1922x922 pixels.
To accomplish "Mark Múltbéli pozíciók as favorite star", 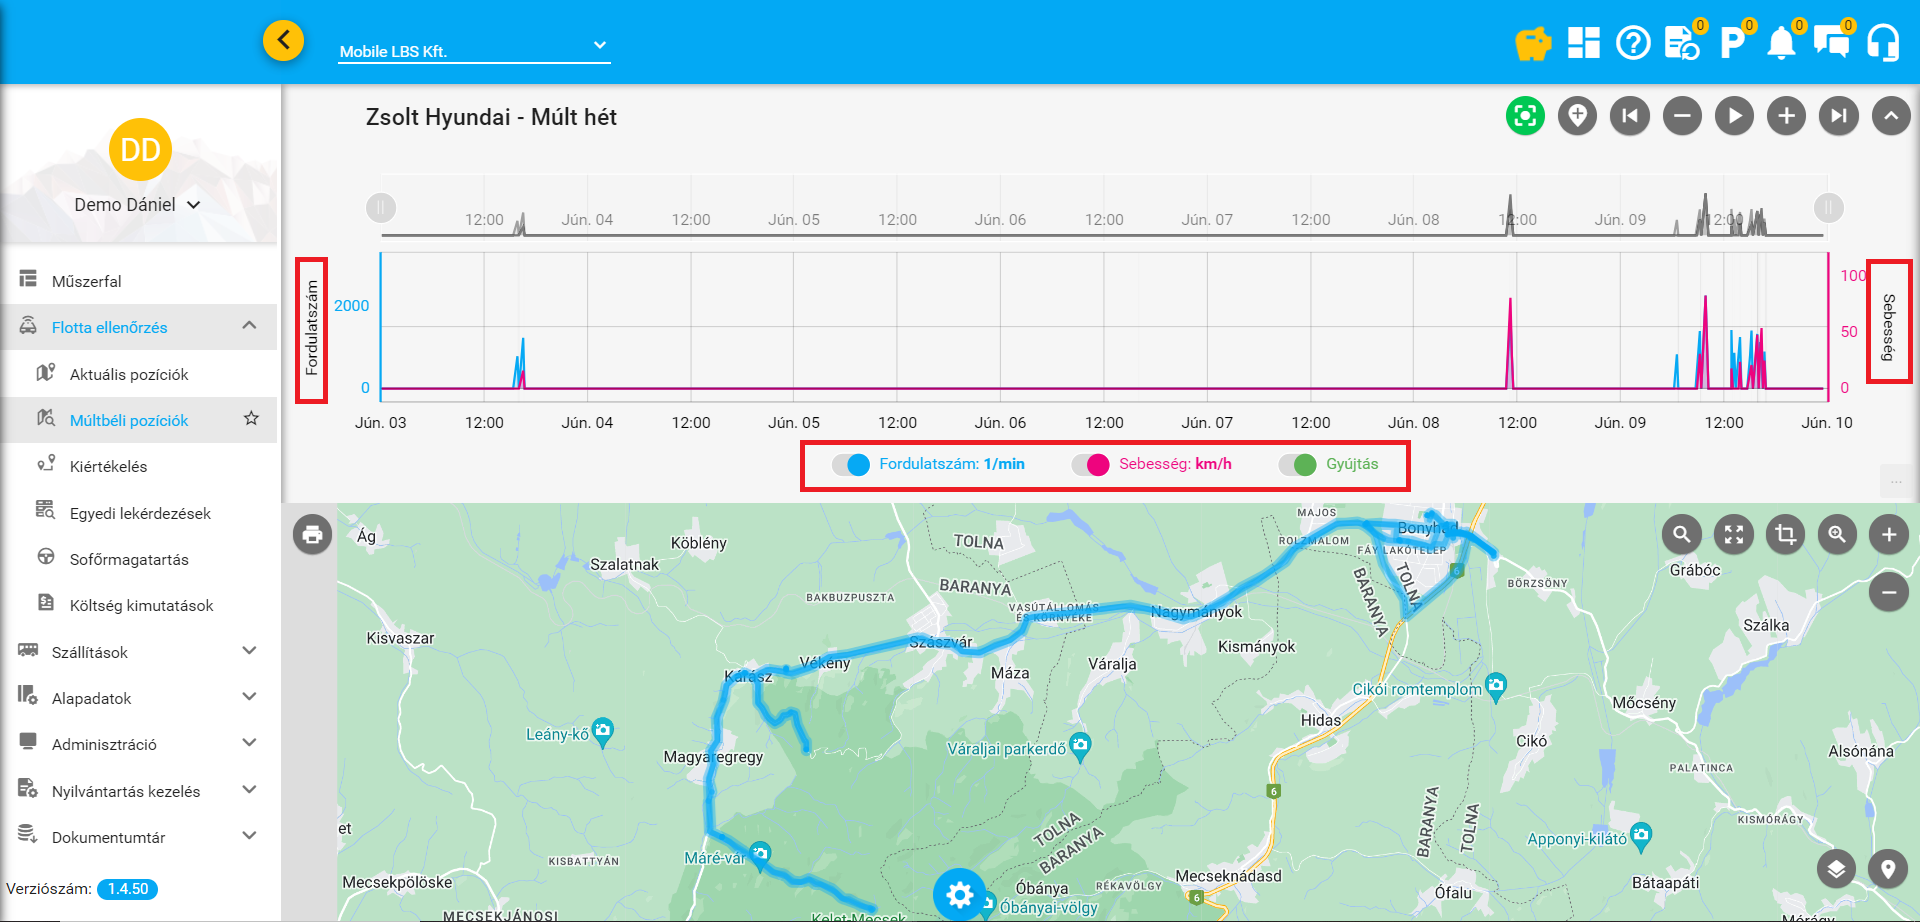I will (251, 419).
